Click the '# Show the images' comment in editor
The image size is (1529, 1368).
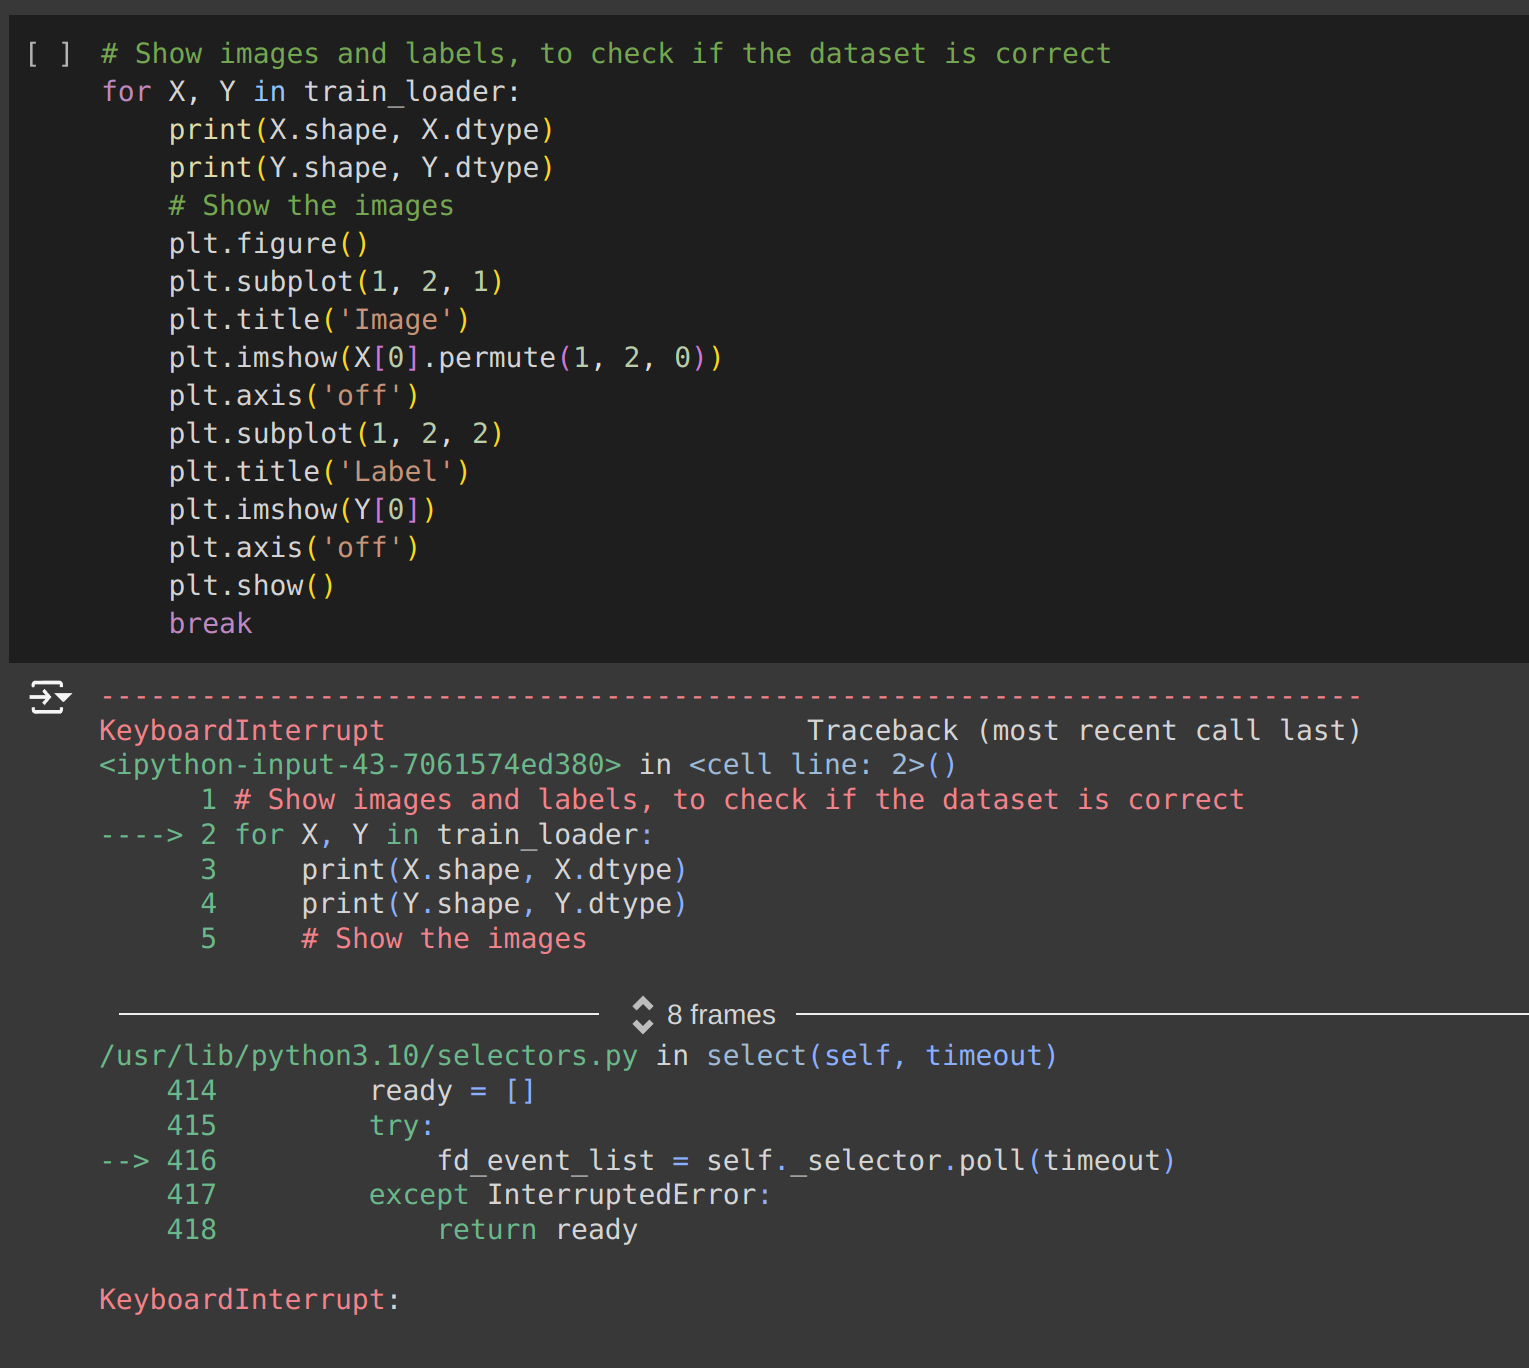(x=311, y=206)
